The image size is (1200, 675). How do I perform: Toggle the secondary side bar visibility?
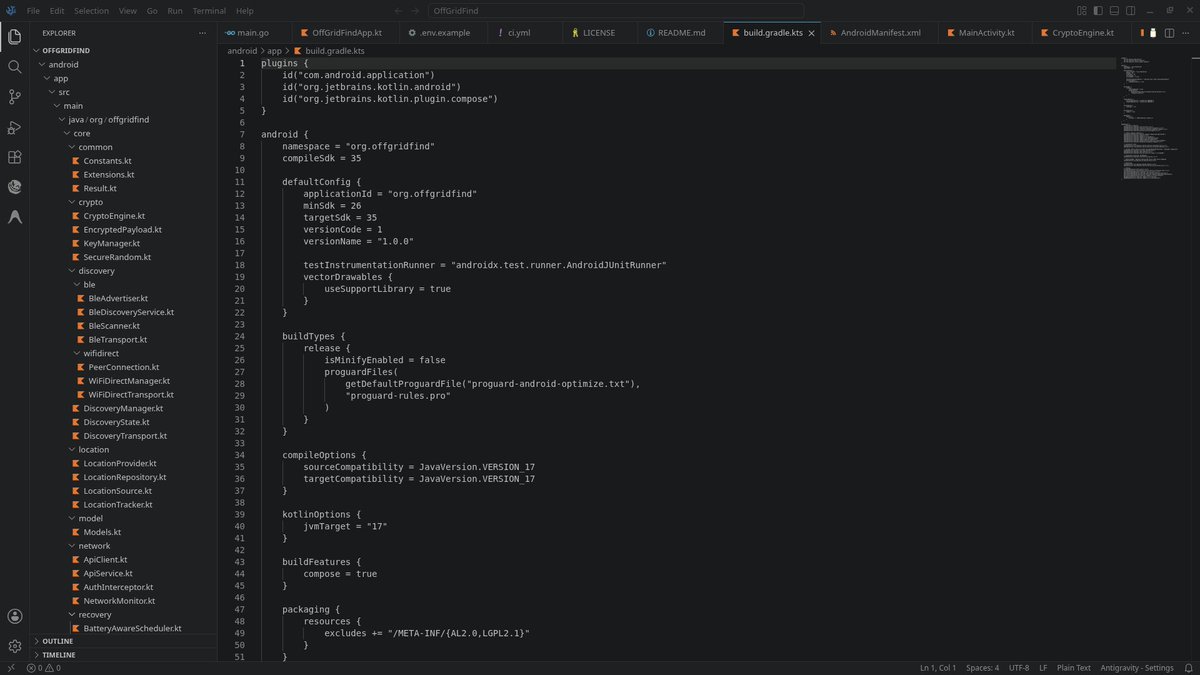(x=1132, y=10)
